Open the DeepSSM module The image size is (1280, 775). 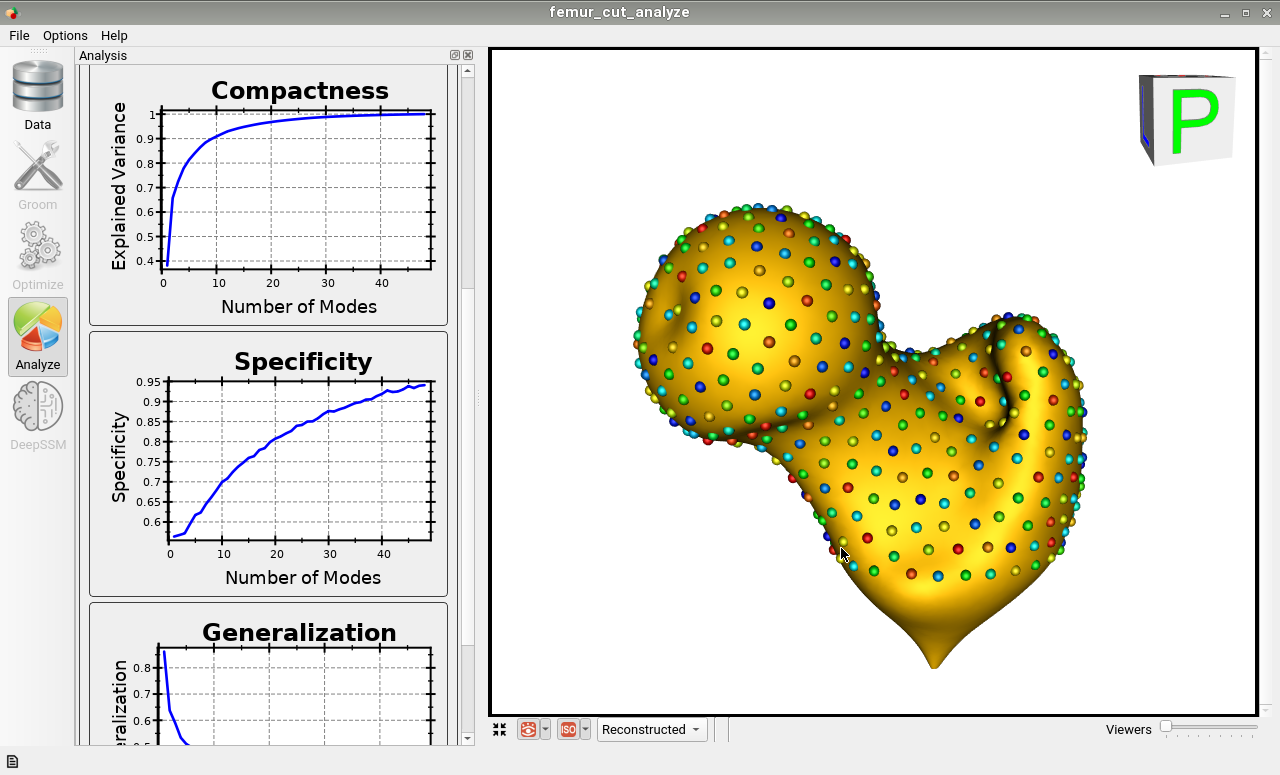tap(38, 416)
